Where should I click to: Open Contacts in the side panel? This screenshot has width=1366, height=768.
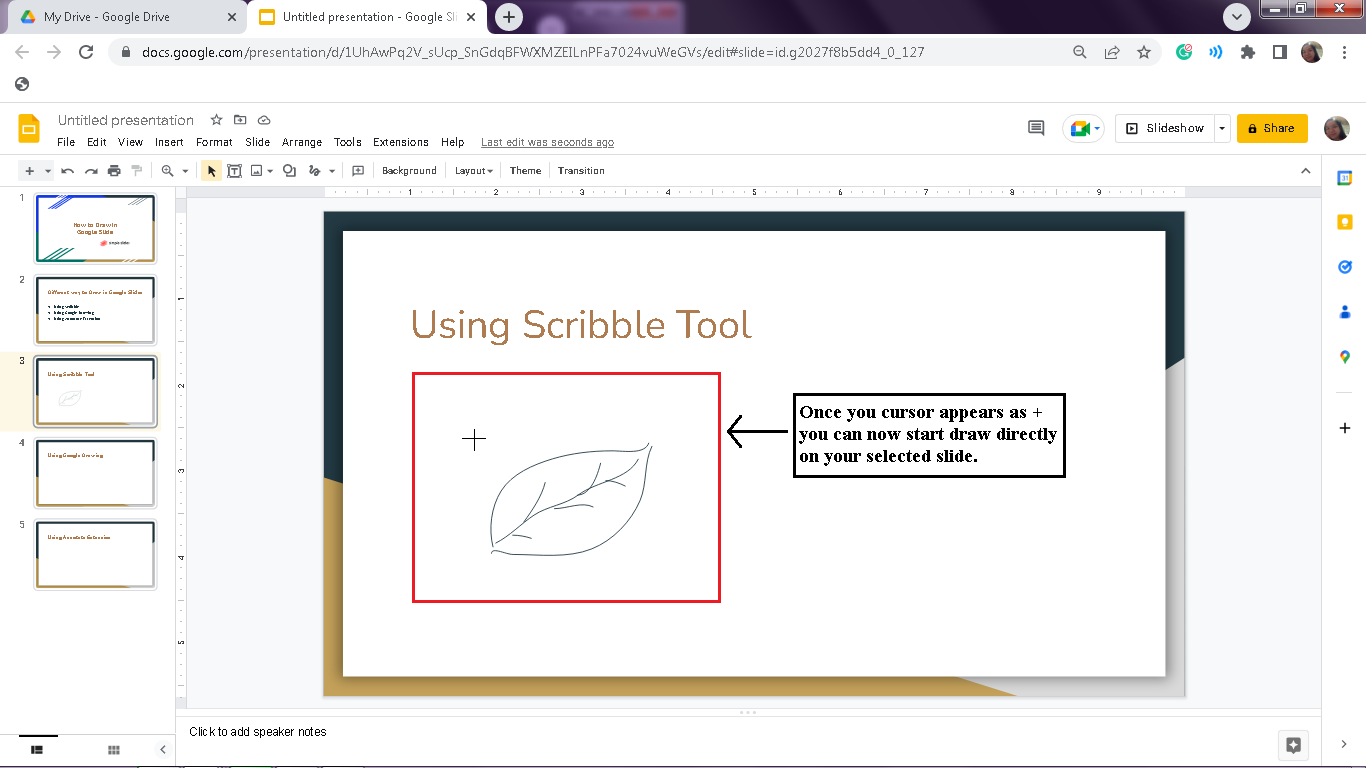(1345, 312)
